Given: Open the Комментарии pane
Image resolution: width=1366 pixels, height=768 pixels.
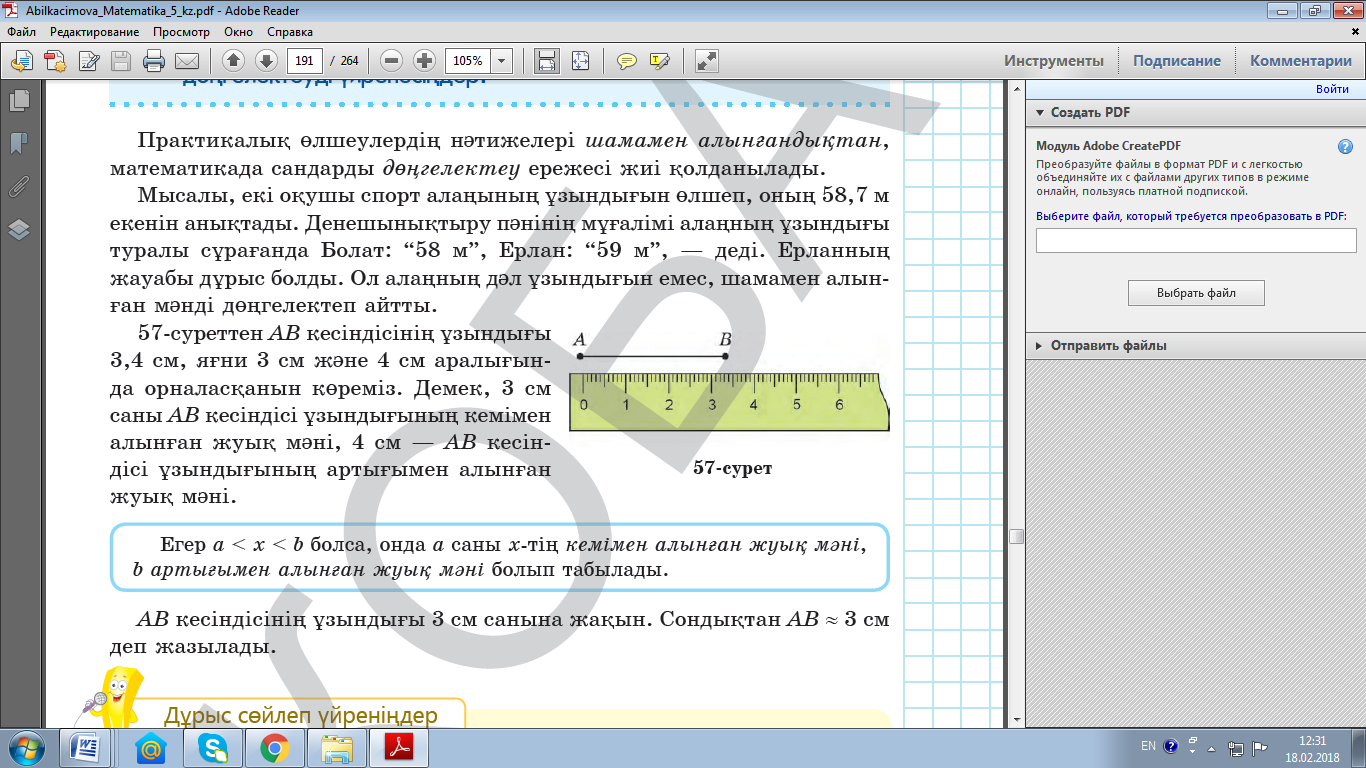Looking at the screenshot, I should (1301, 61).
